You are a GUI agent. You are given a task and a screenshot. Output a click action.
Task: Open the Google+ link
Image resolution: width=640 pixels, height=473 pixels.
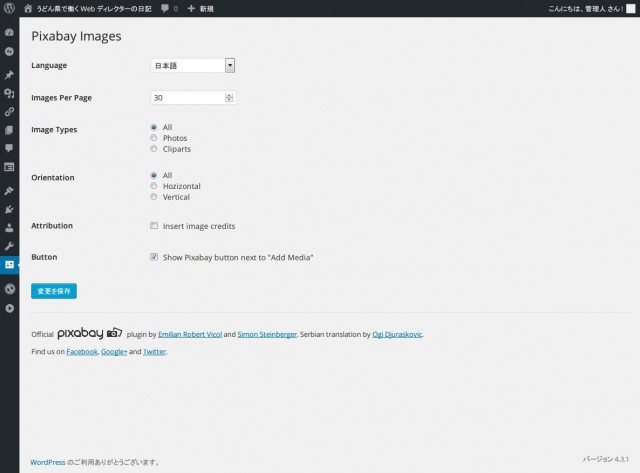click(114, 351)
